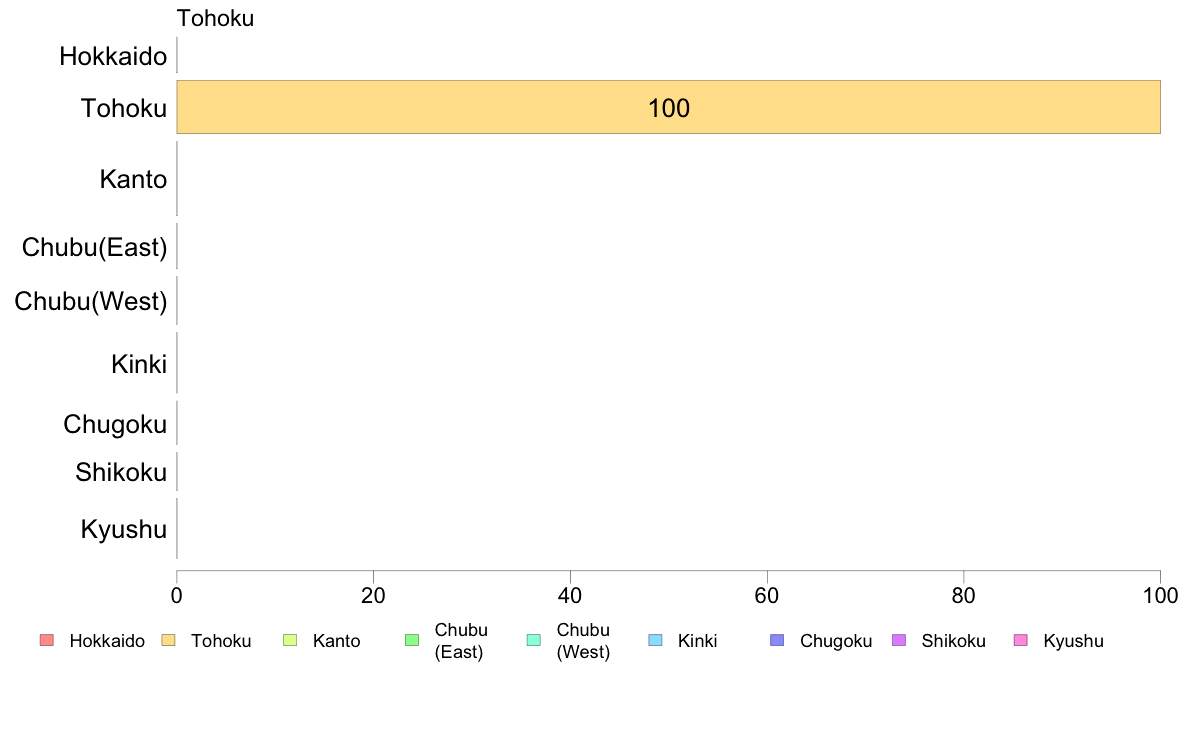The image size is (1188, 736).
Task: Click the Kanto y-axis label
Action: point(133,180)
